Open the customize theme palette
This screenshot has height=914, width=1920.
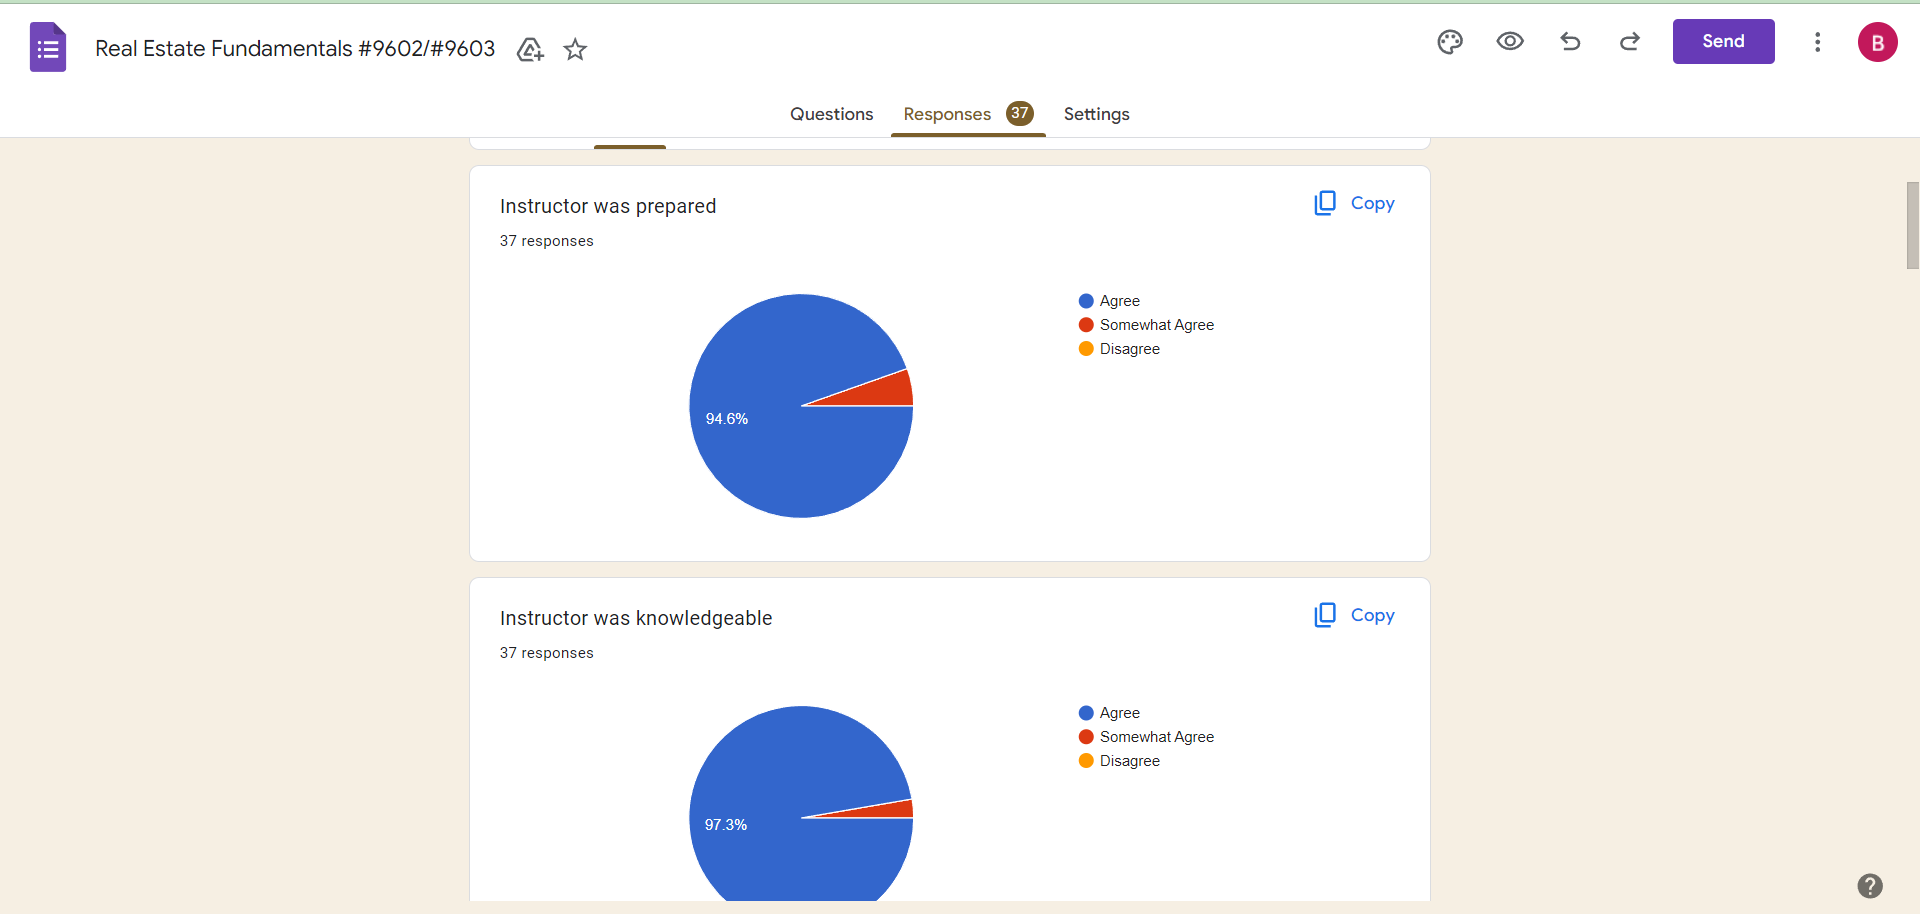click(x=1450, y=41)
